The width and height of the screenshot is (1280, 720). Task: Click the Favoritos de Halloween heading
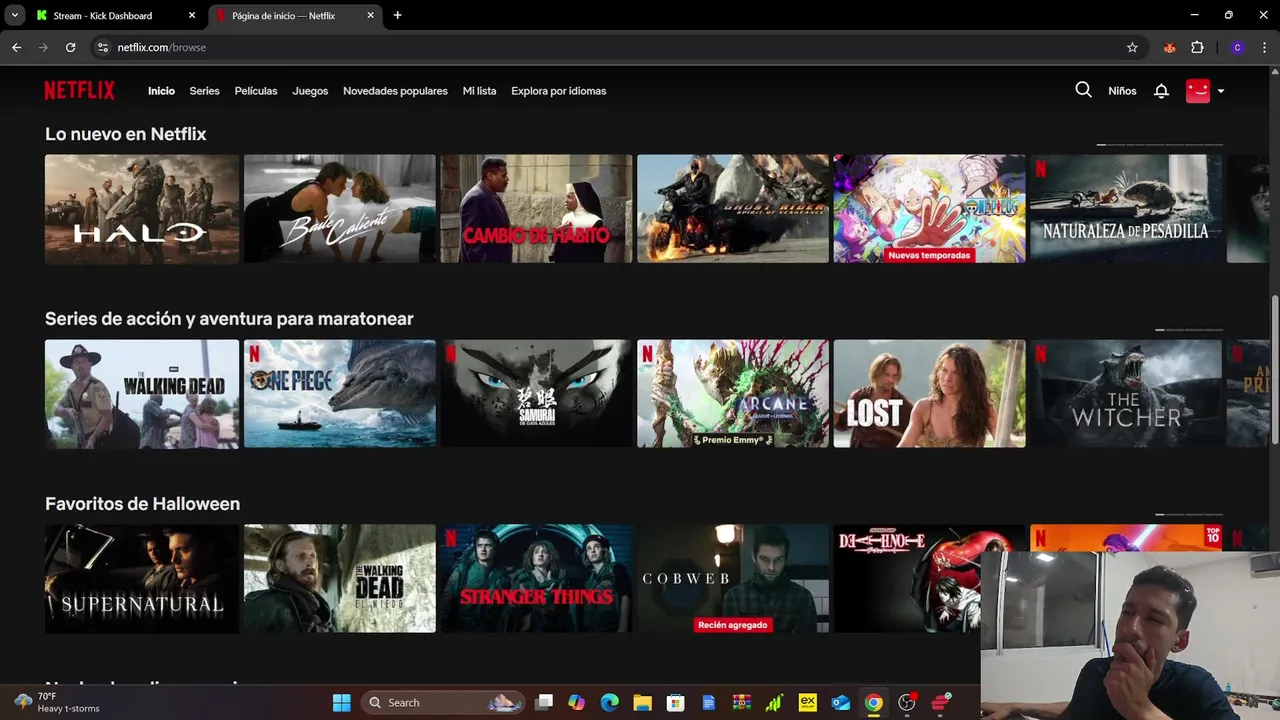[x=142, y=504]
